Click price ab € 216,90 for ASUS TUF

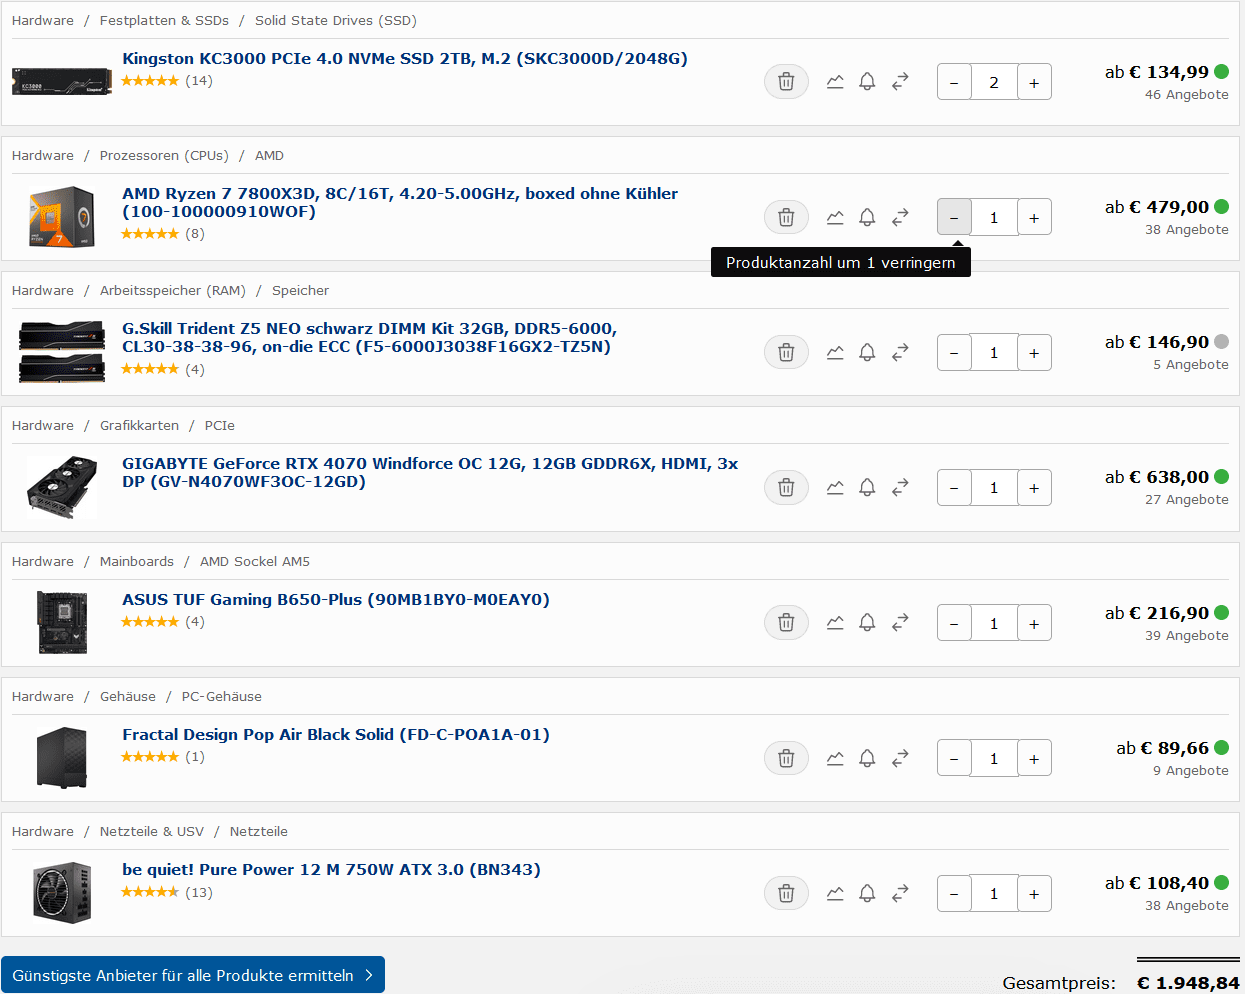[1157, 613]
